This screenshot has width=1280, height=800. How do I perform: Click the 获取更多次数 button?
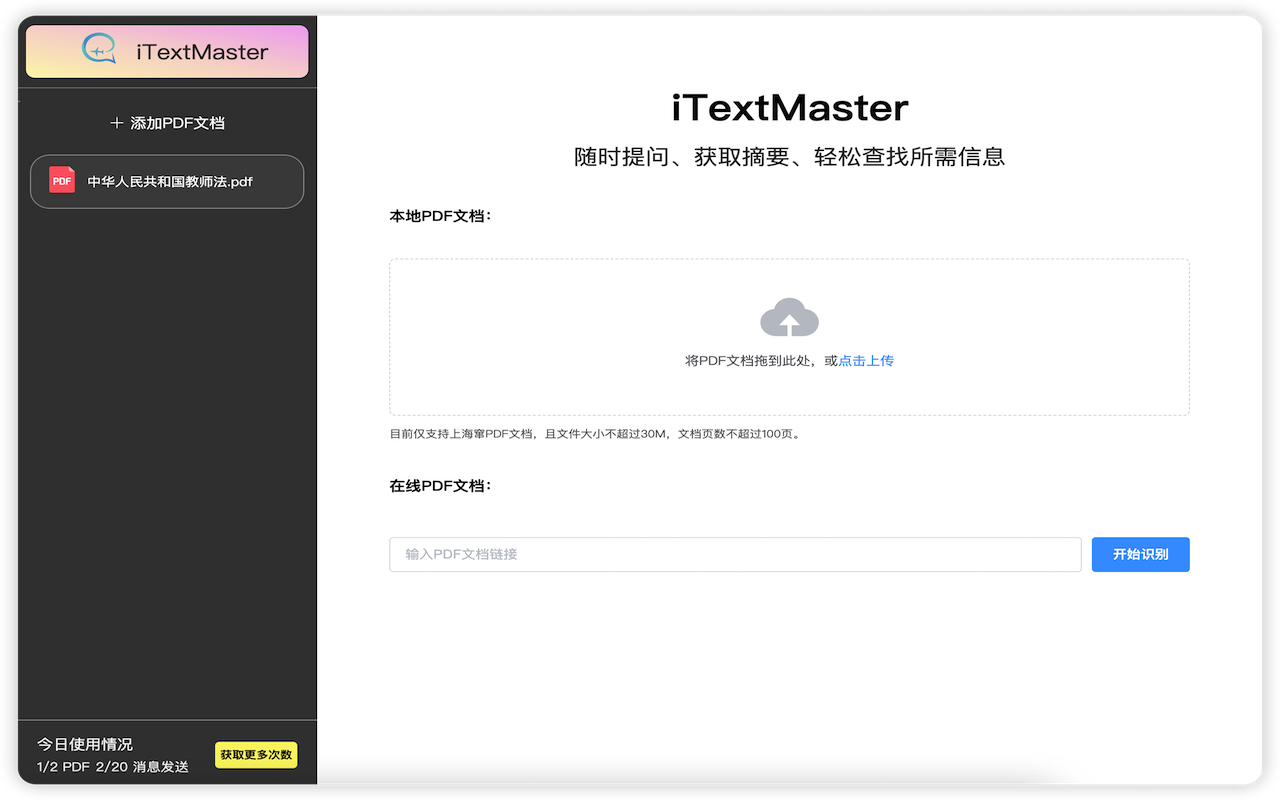click(256, 755)
